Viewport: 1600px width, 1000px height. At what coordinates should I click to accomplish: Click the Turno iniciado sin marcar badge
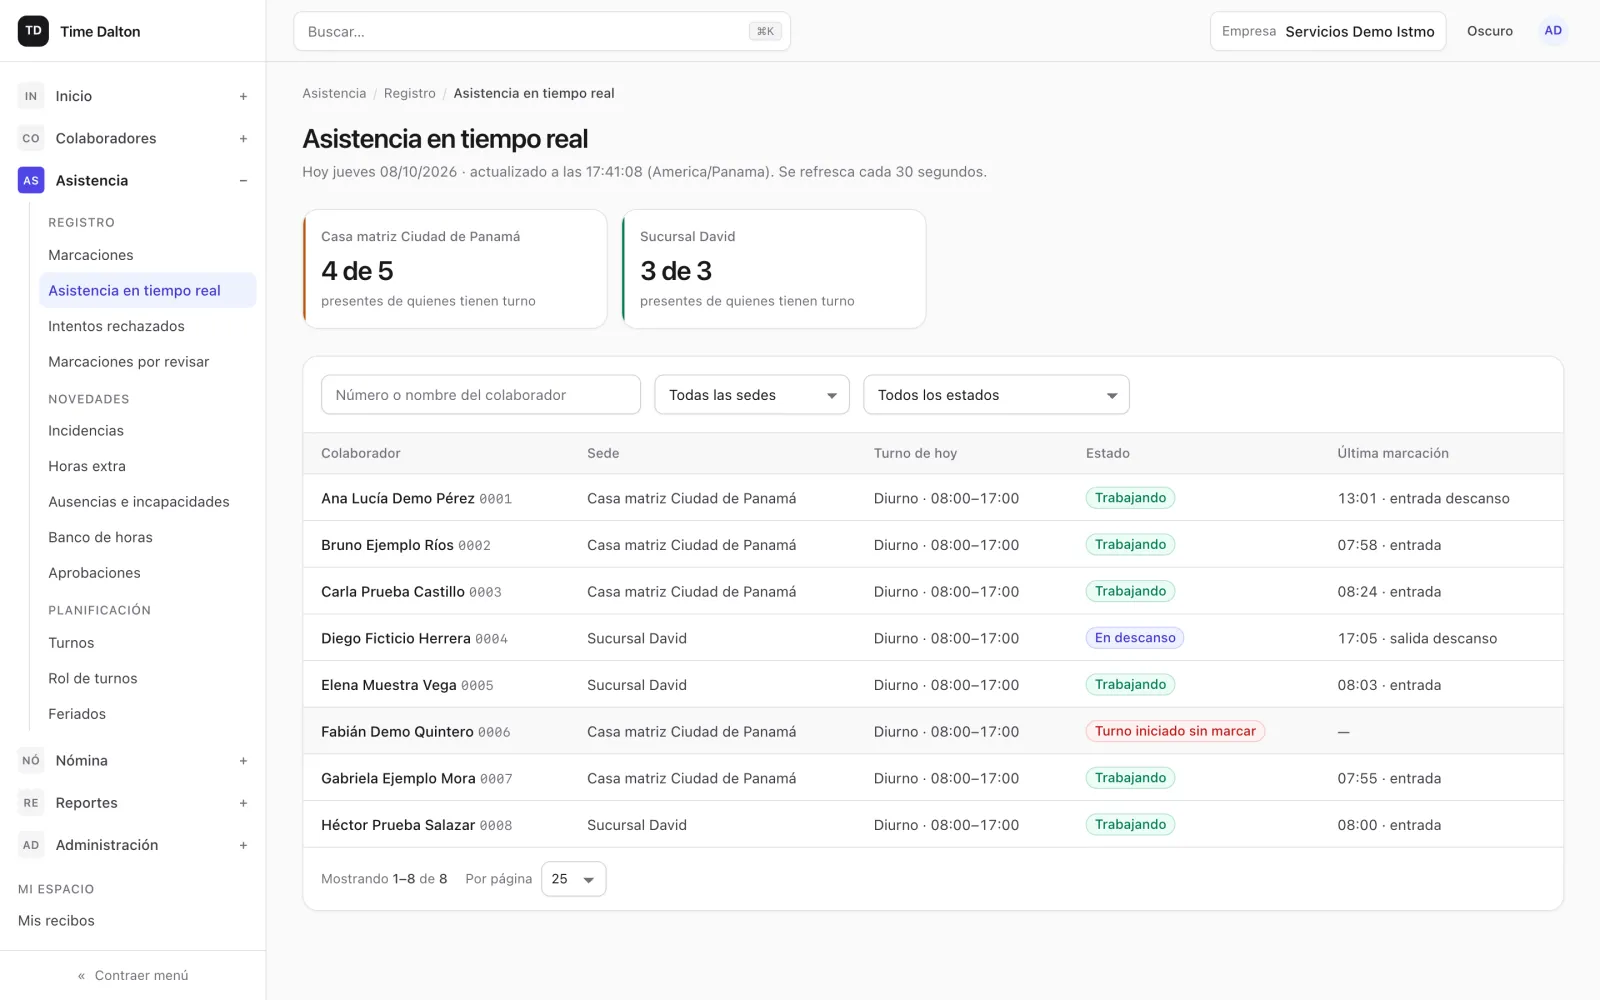[1175, 731]
